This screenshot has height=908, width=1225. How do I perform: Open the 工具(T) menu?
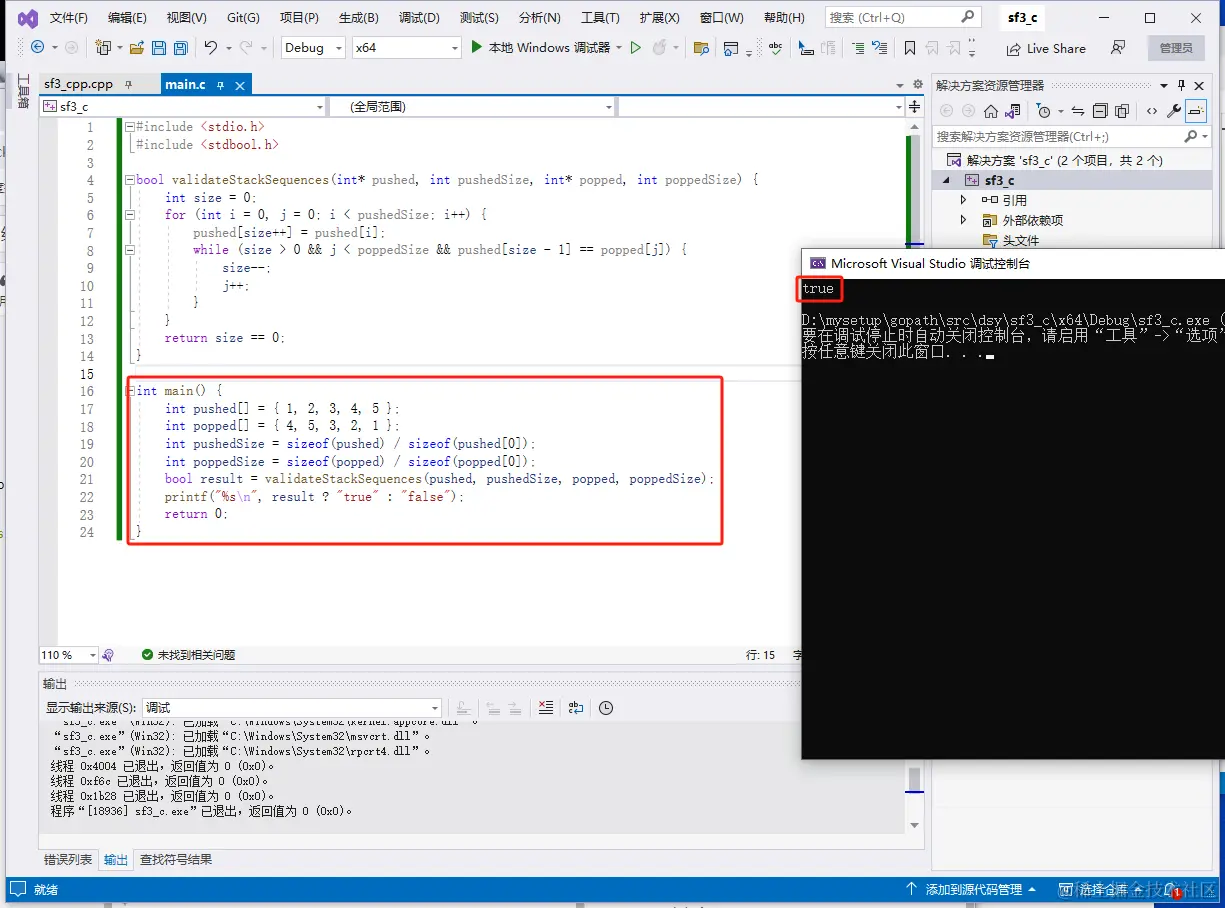[600, 18]
